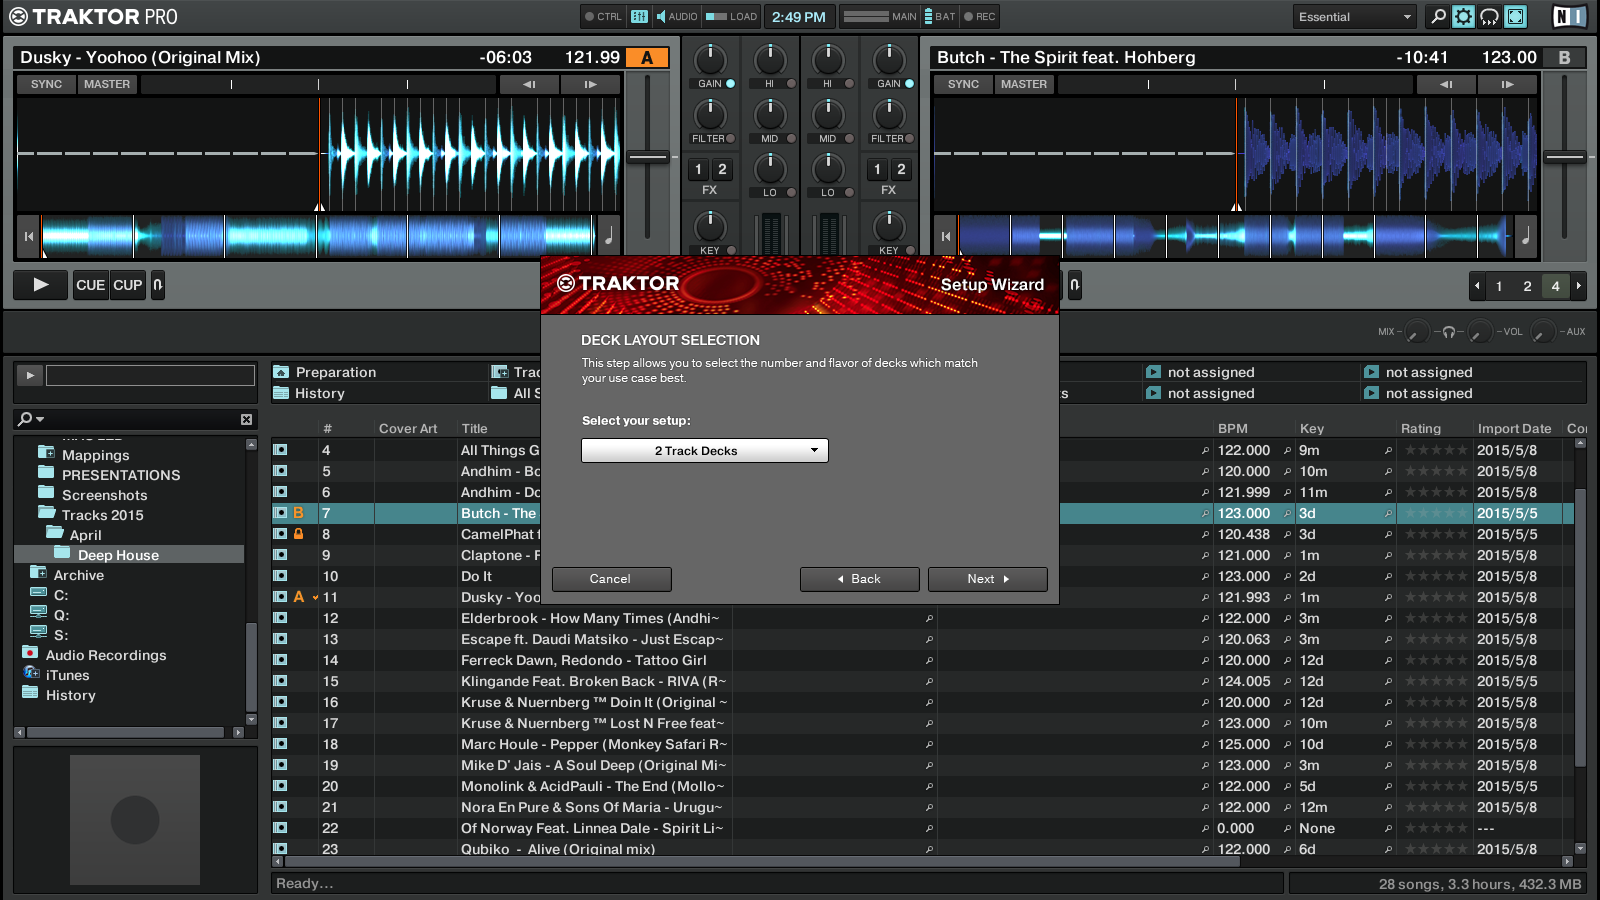1600x900 pixels.
Task: Click the headphone cruise mode icon
Action: [x=1490, y=16]
